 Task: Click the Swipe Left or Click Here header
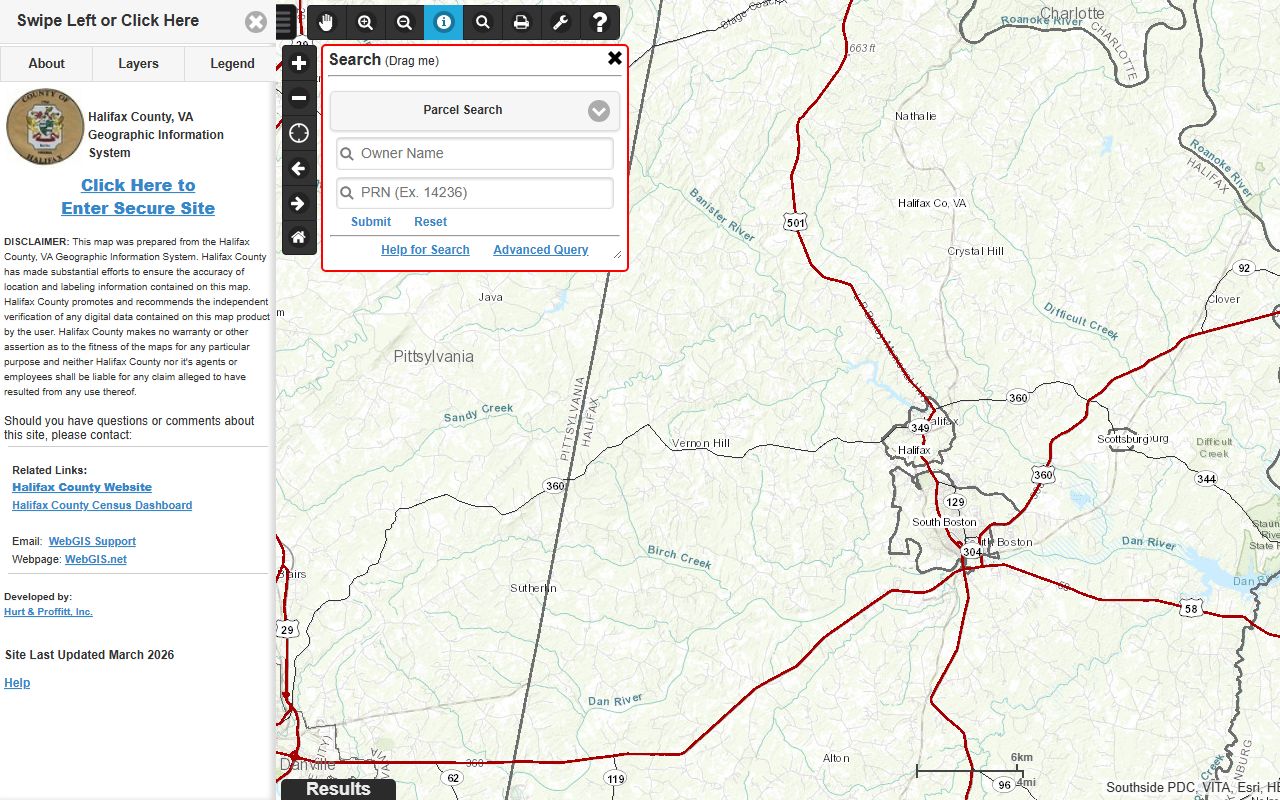point(108,21)
